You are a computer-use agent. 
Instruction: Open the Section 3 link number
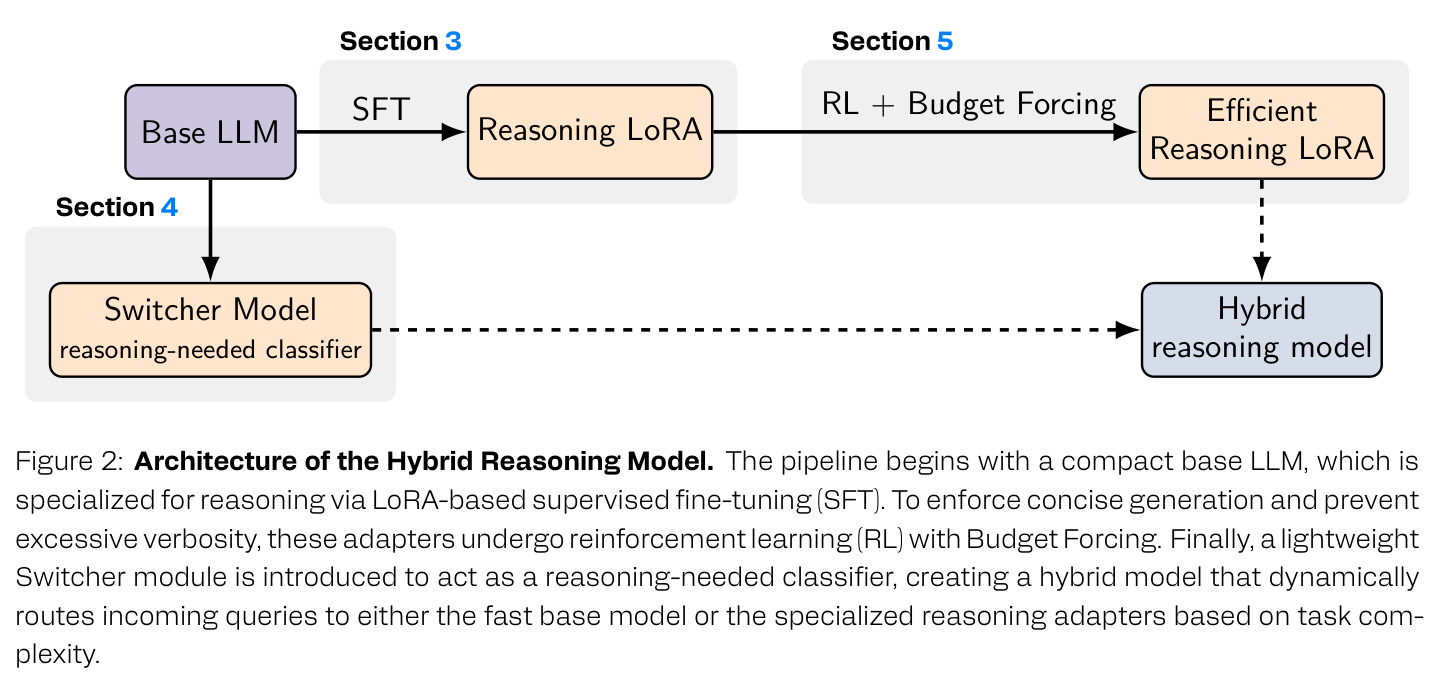click(453, 42)
